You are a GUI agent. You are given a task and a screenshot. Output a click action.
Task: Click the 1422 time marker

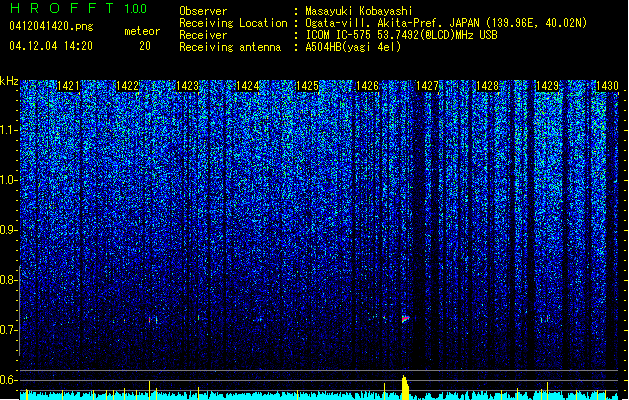click(128, 86)
